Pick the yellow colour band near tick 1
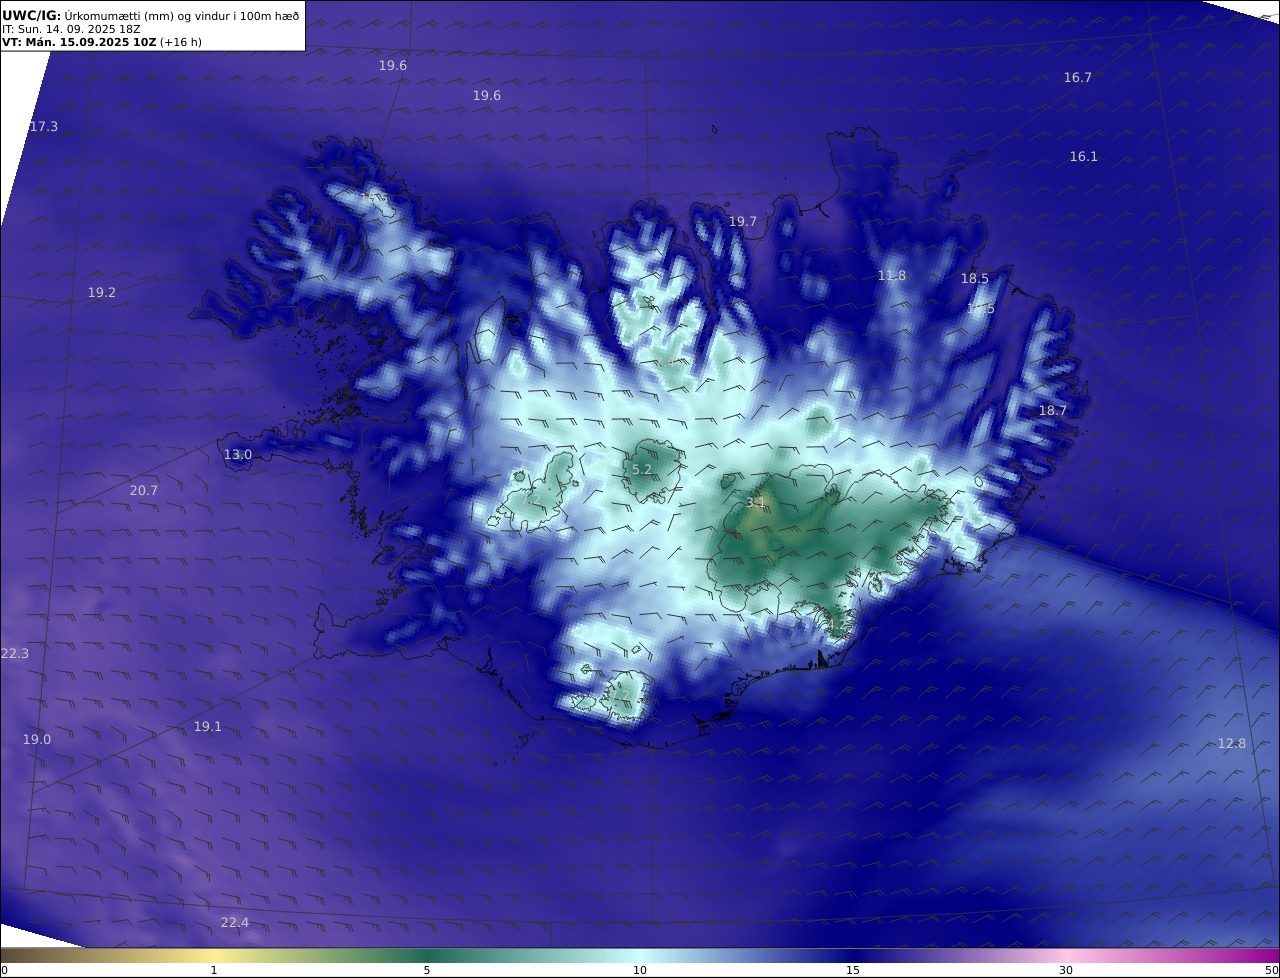Viewport: 1280px width, 978px height. coord(213,956)
